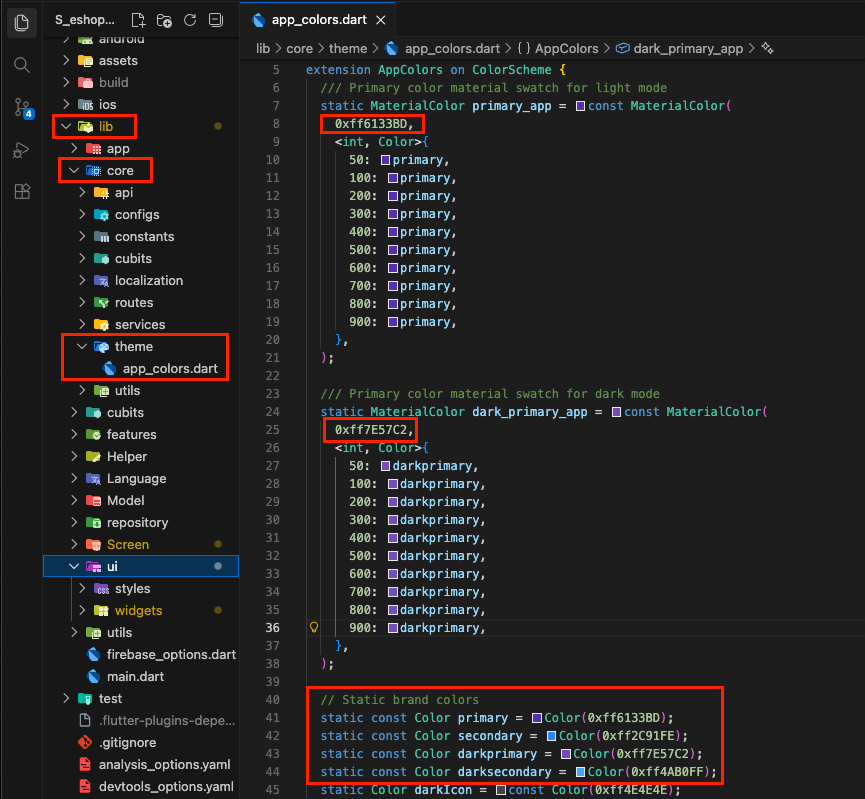Open the Search view in activity bar
865x799 pixels.
tap(22, 64)
